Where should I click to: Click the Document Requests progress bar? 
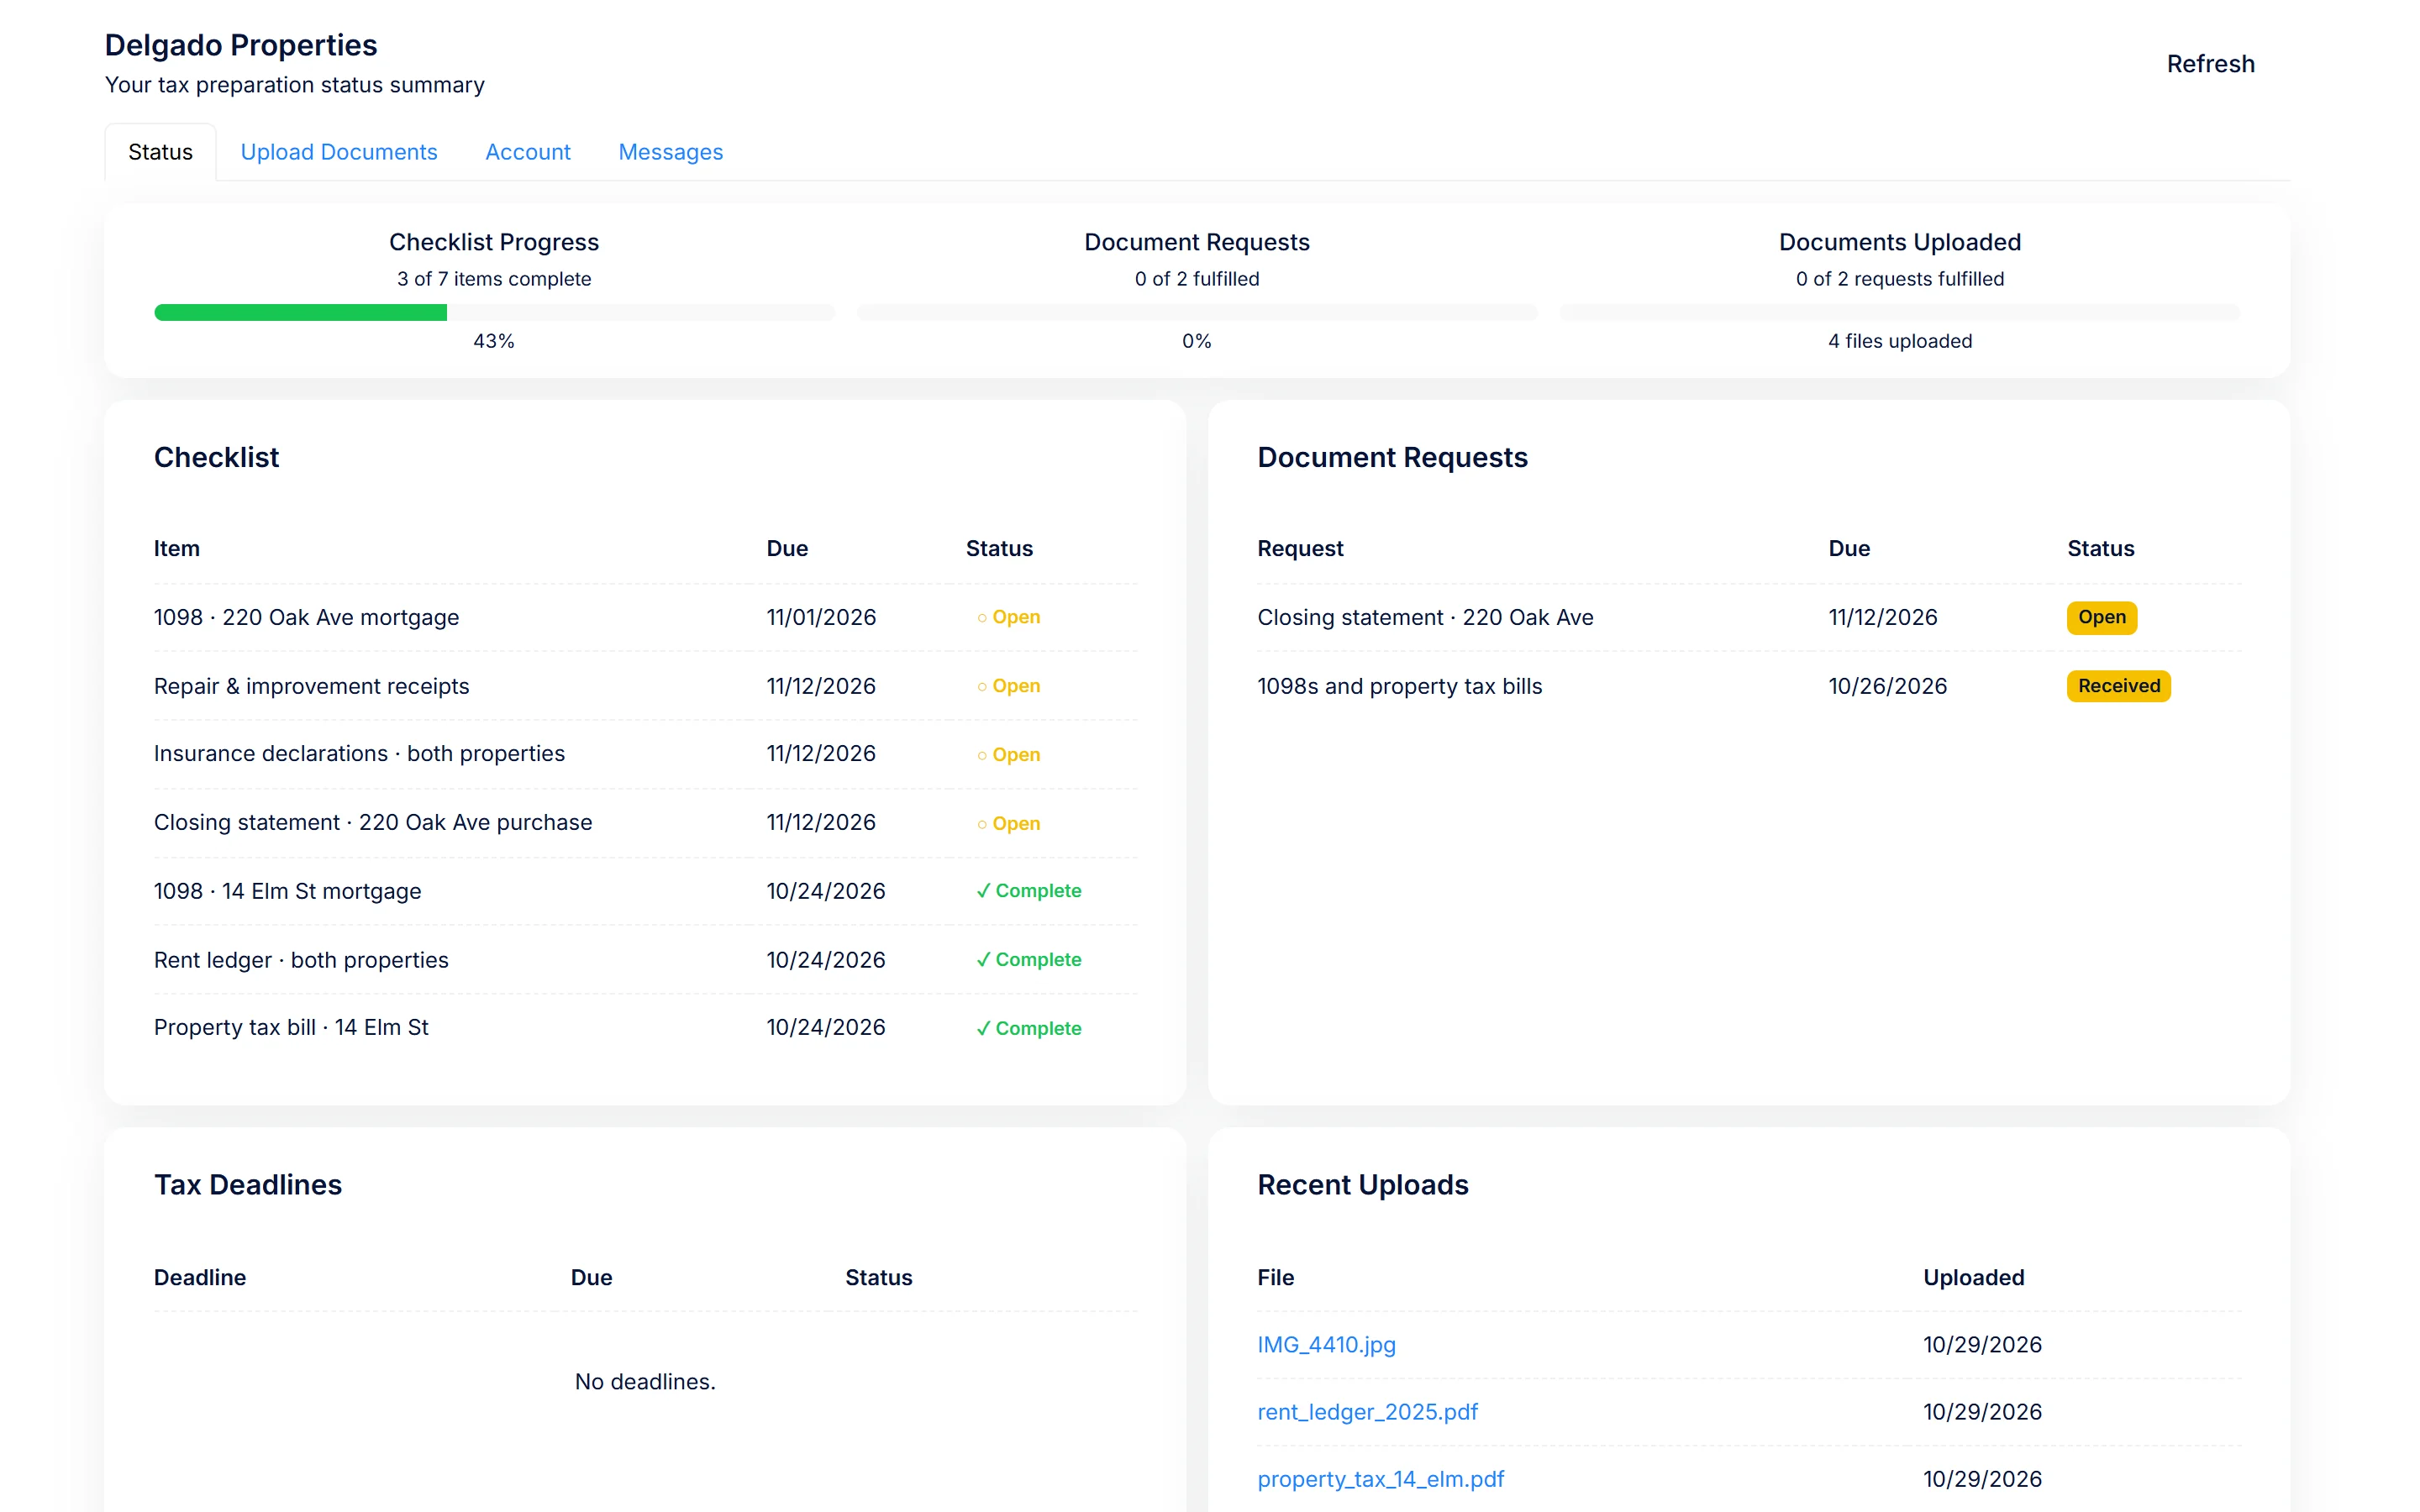(1197, 313)
